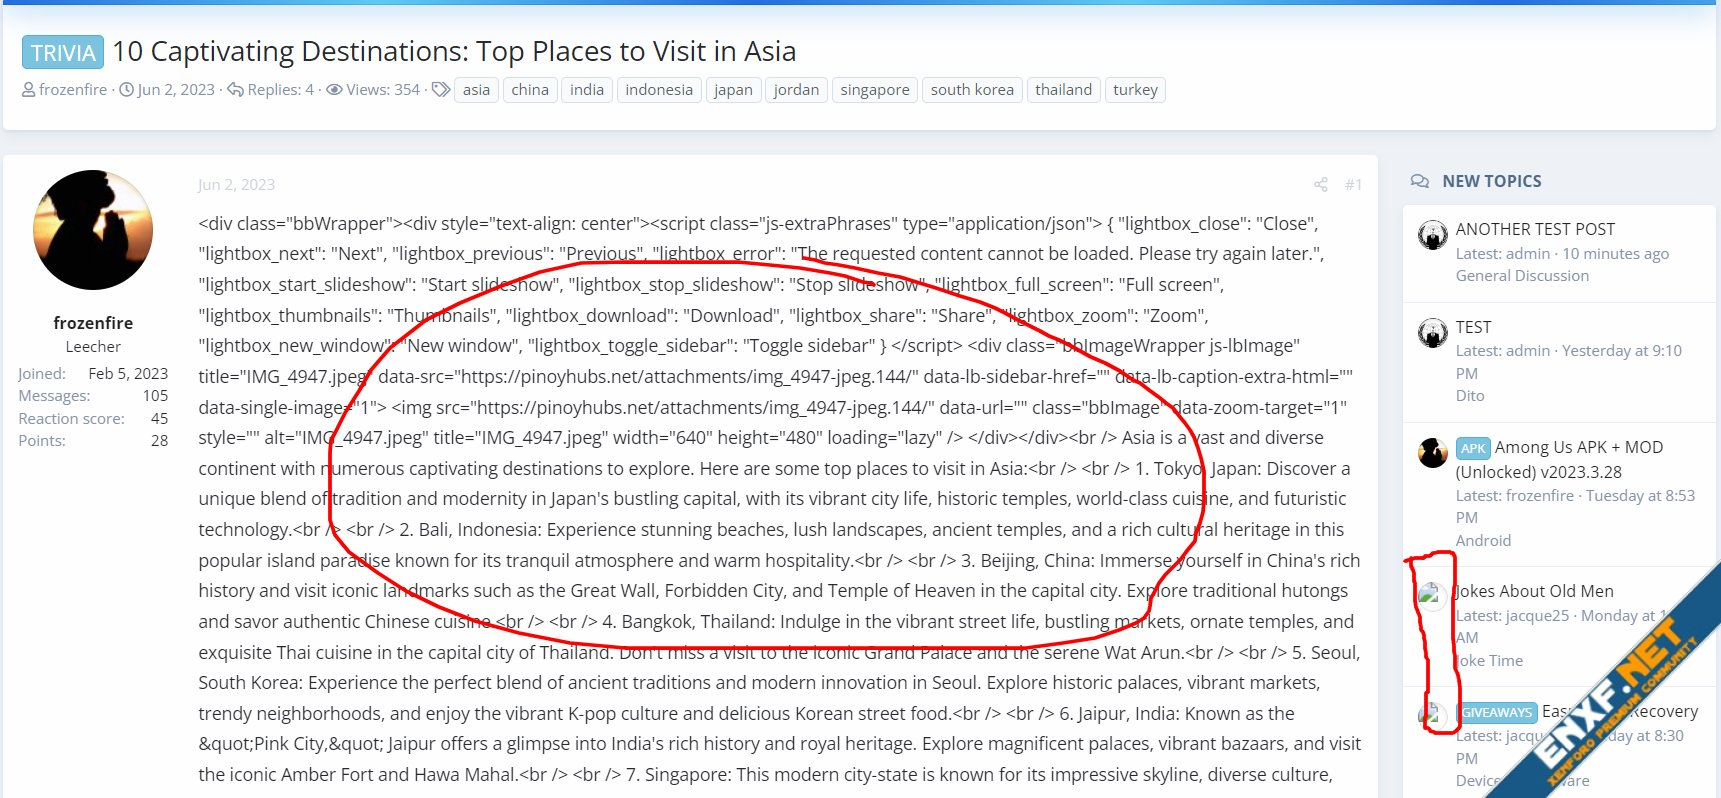Click the Points: 28 stat
The width and height of the screenshot is (1721, 798).
93,441
